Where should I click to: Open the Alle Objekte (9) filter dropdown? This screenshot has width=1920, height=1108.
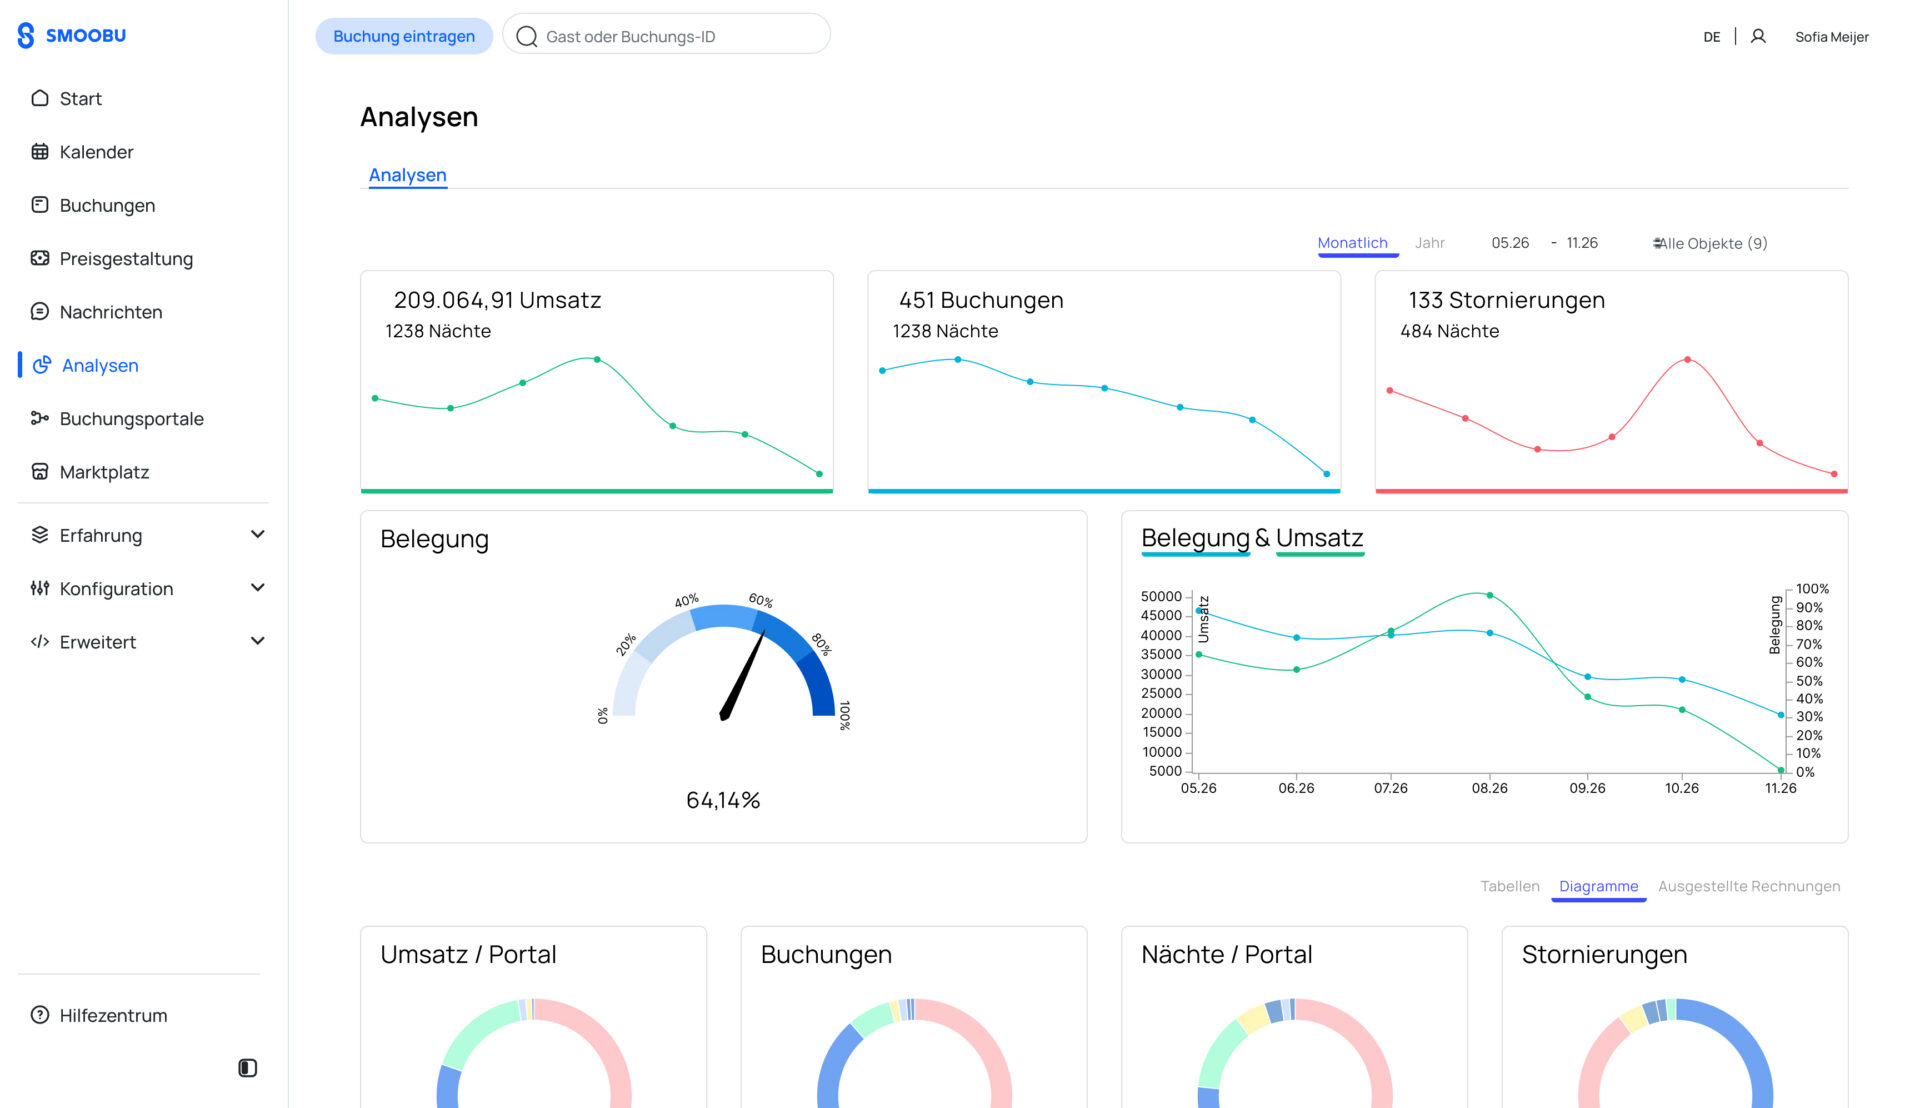point(1710,243)
